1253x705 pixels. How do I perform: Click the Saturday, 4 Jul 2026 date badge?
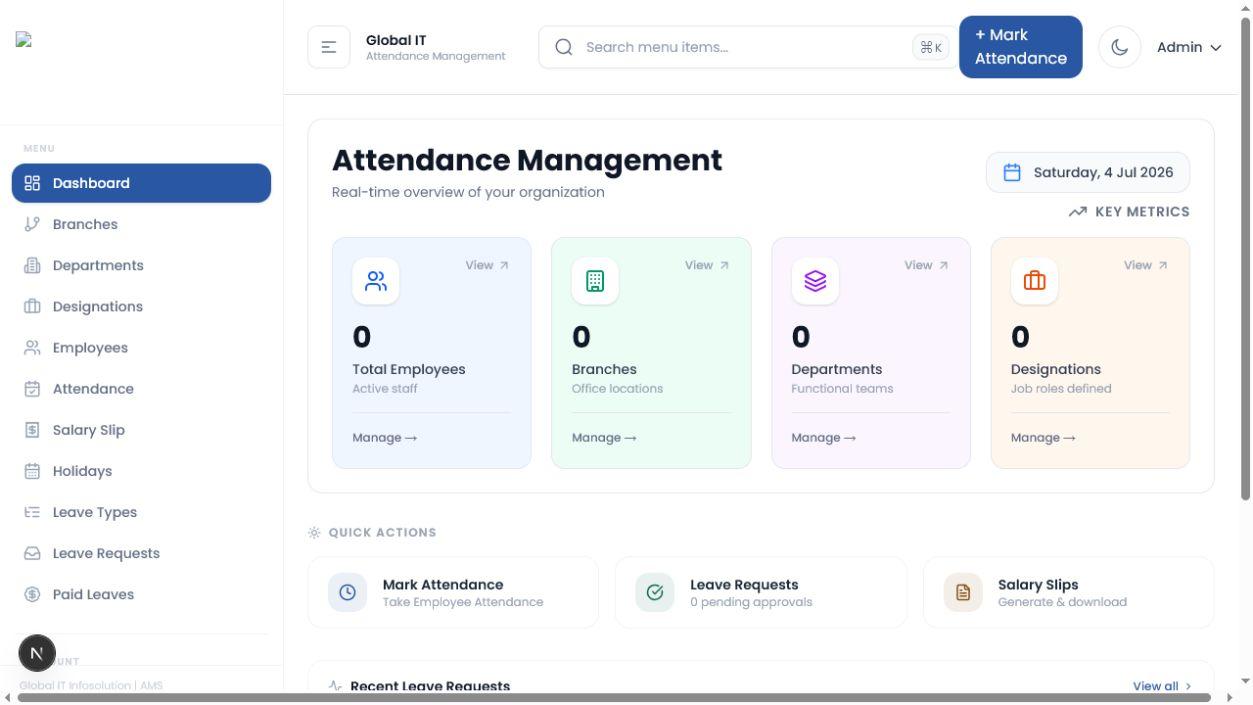pyautogui.click(x=1088, y=172)
